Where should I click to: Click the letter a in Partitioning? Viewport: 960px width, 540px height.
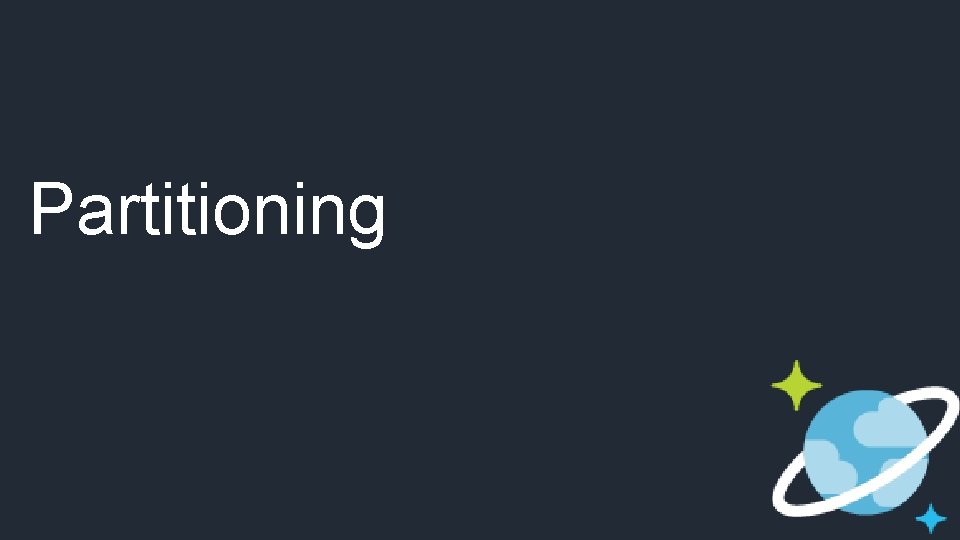(x=96, y=214)
